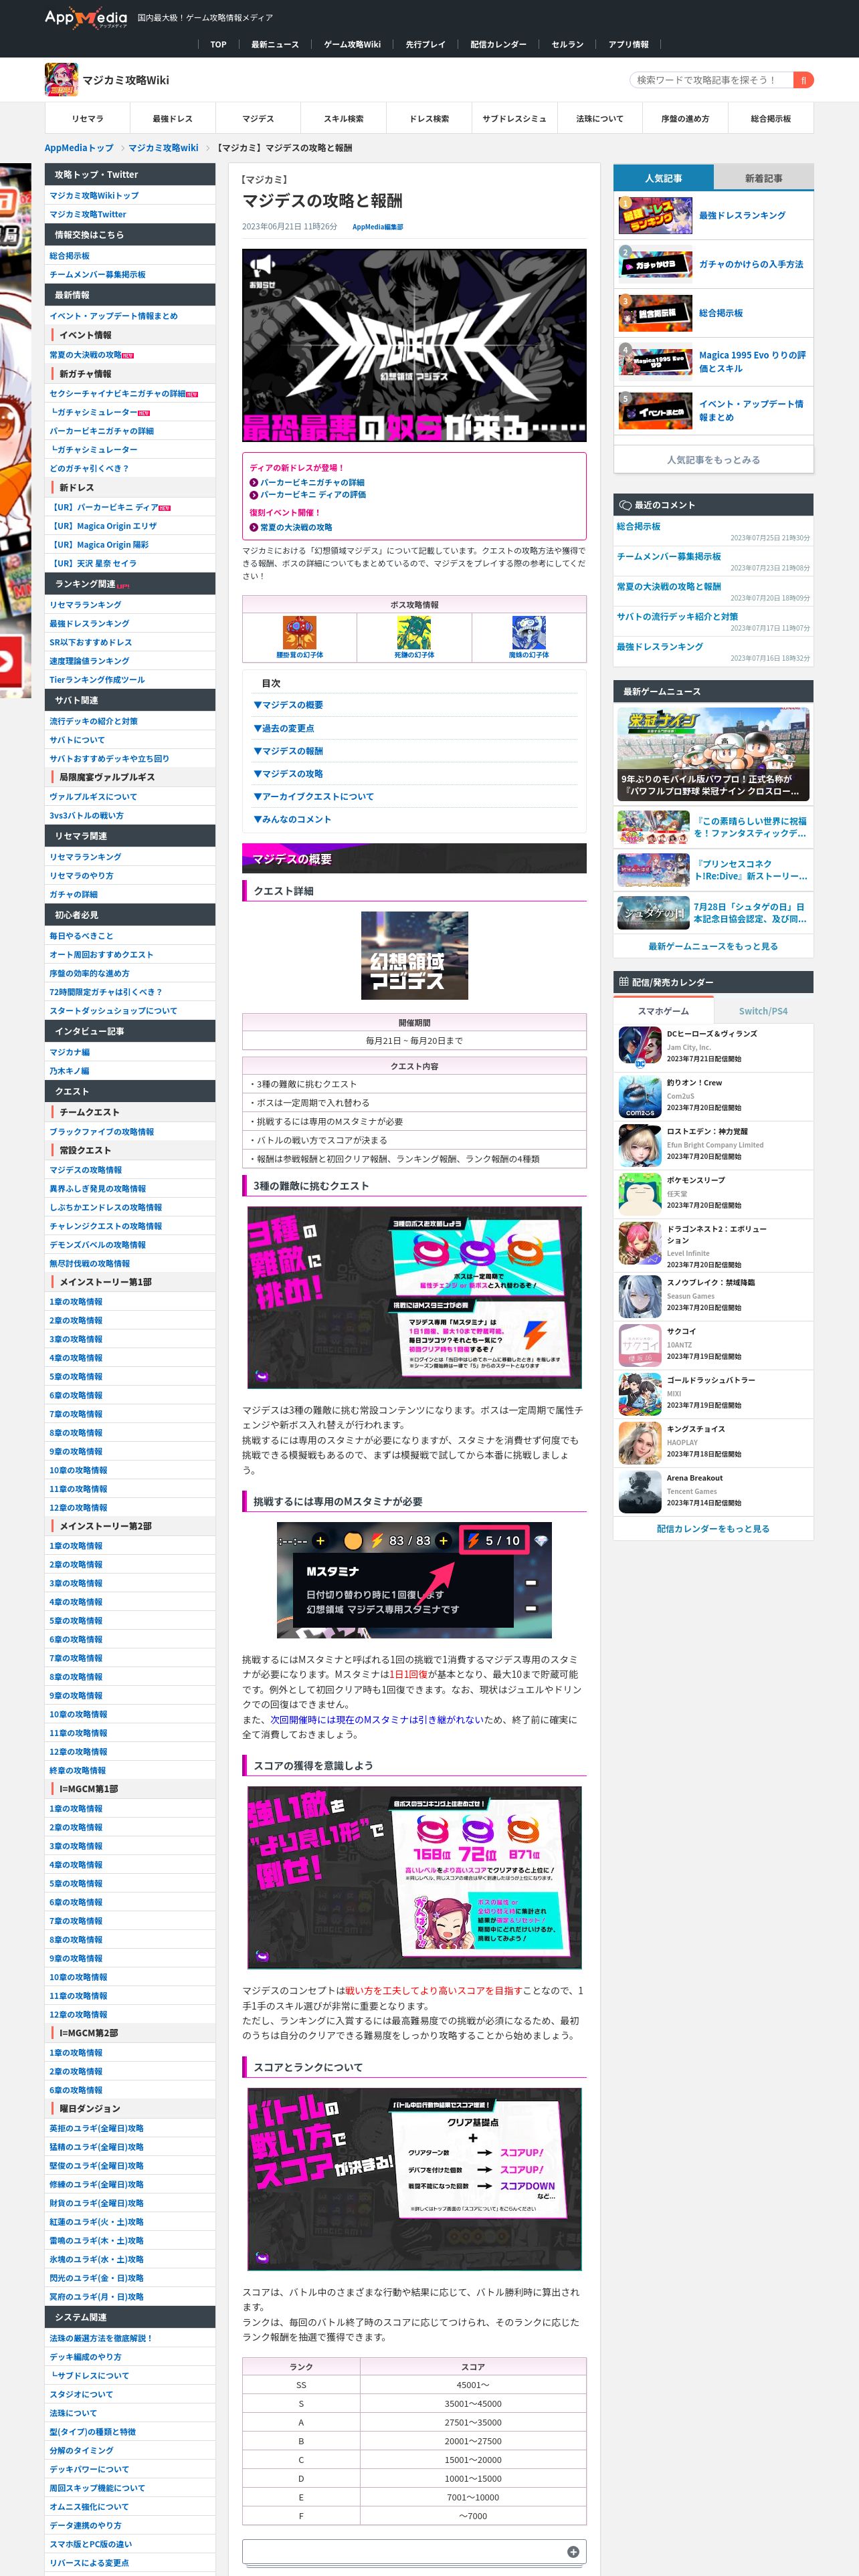Click the サクコイ app icon
This screenshot has width=859, height=2576.
point(639,1345)
